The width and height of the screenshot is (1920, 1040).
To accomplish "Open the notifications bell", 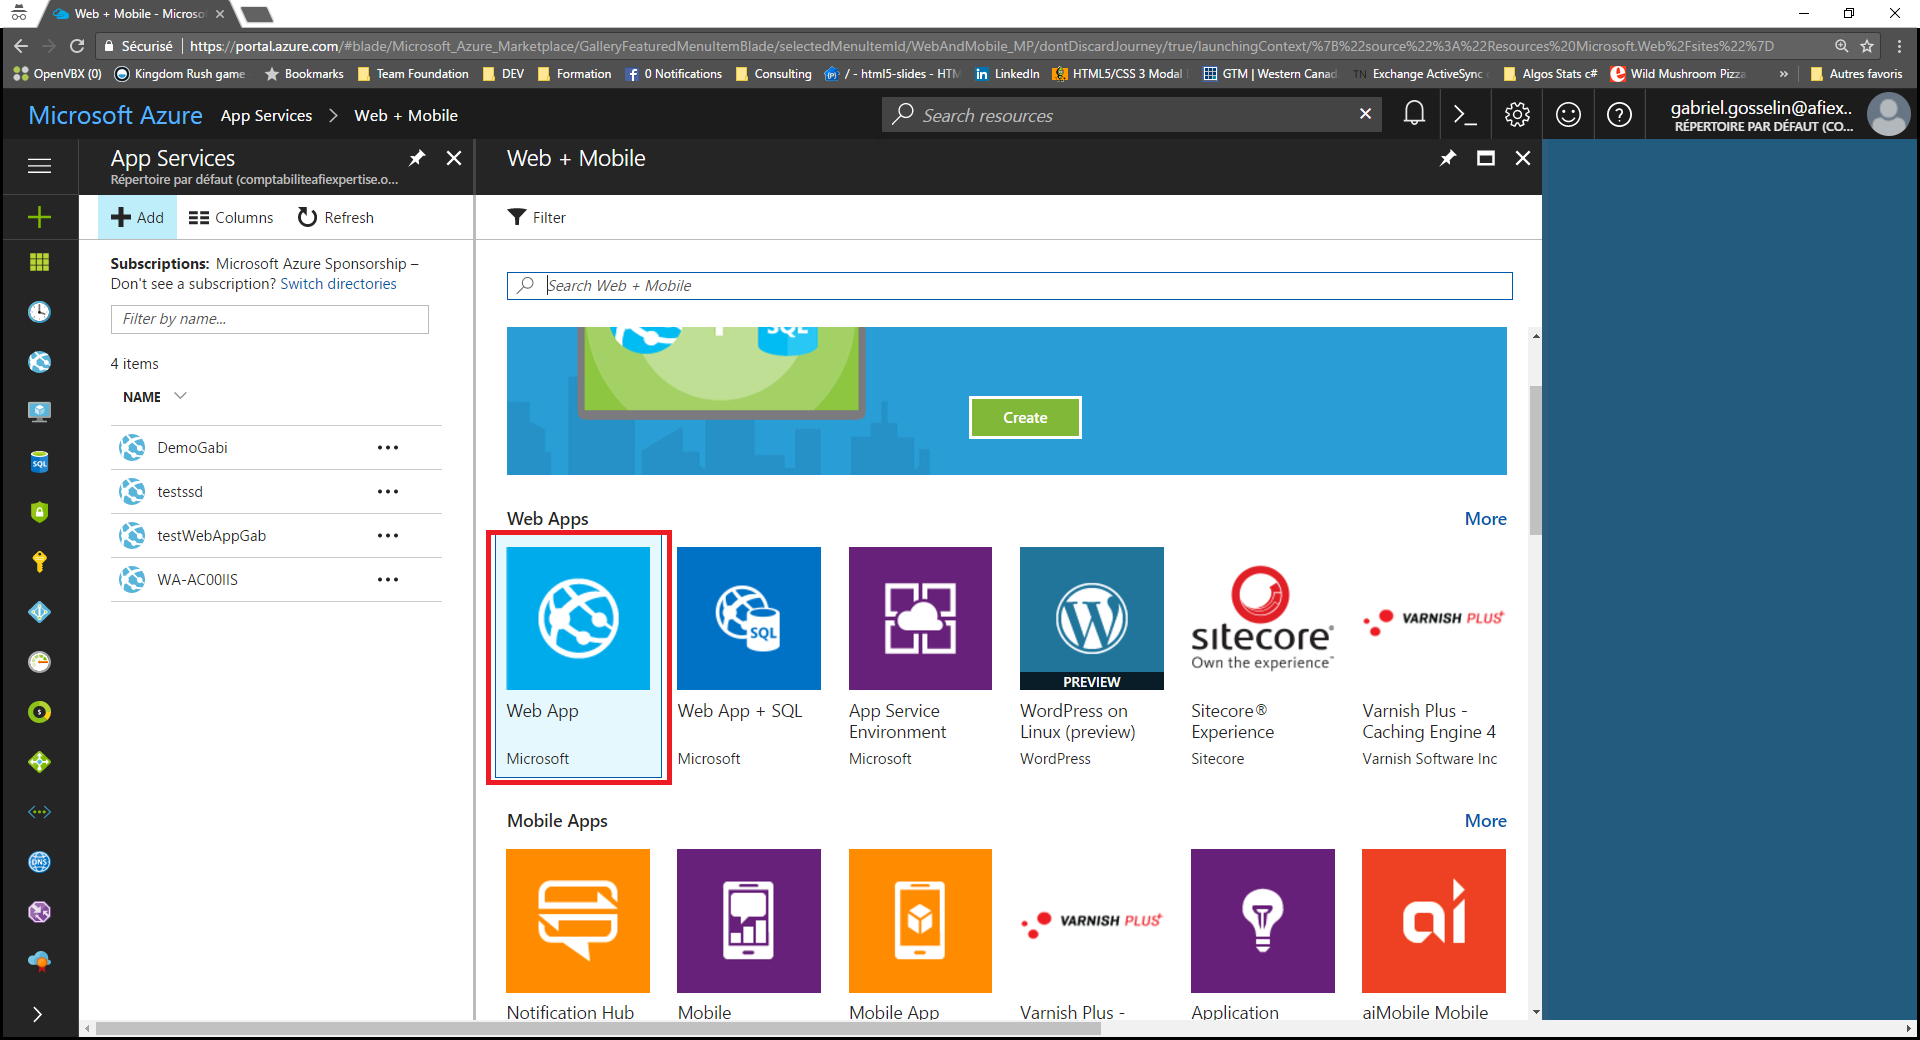I will [x=1413, y=115].
